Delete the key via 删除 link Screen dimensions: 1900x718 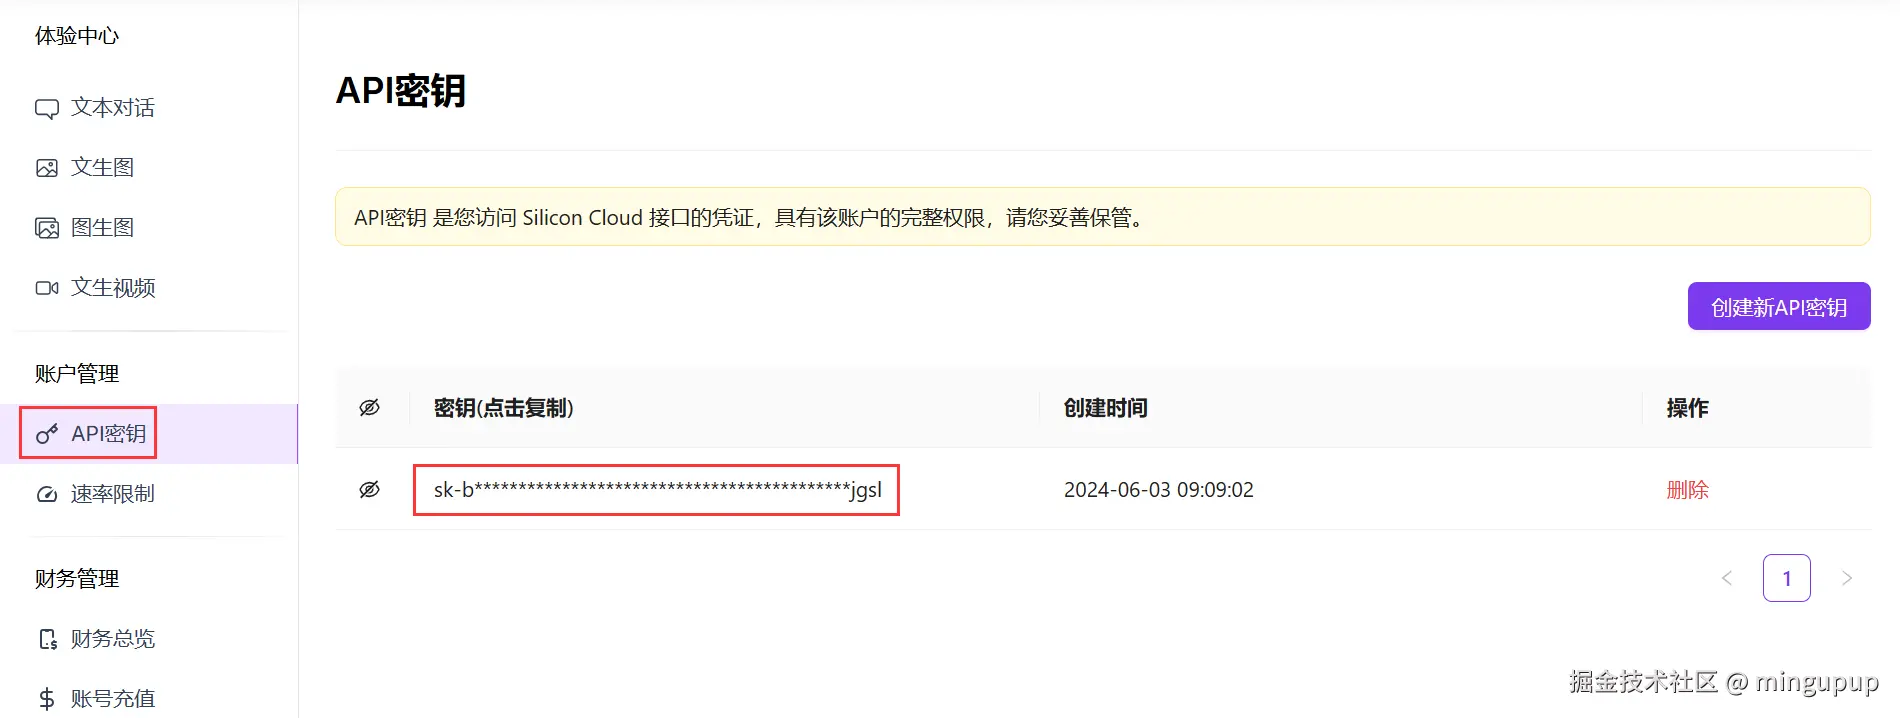(1688, 490)
